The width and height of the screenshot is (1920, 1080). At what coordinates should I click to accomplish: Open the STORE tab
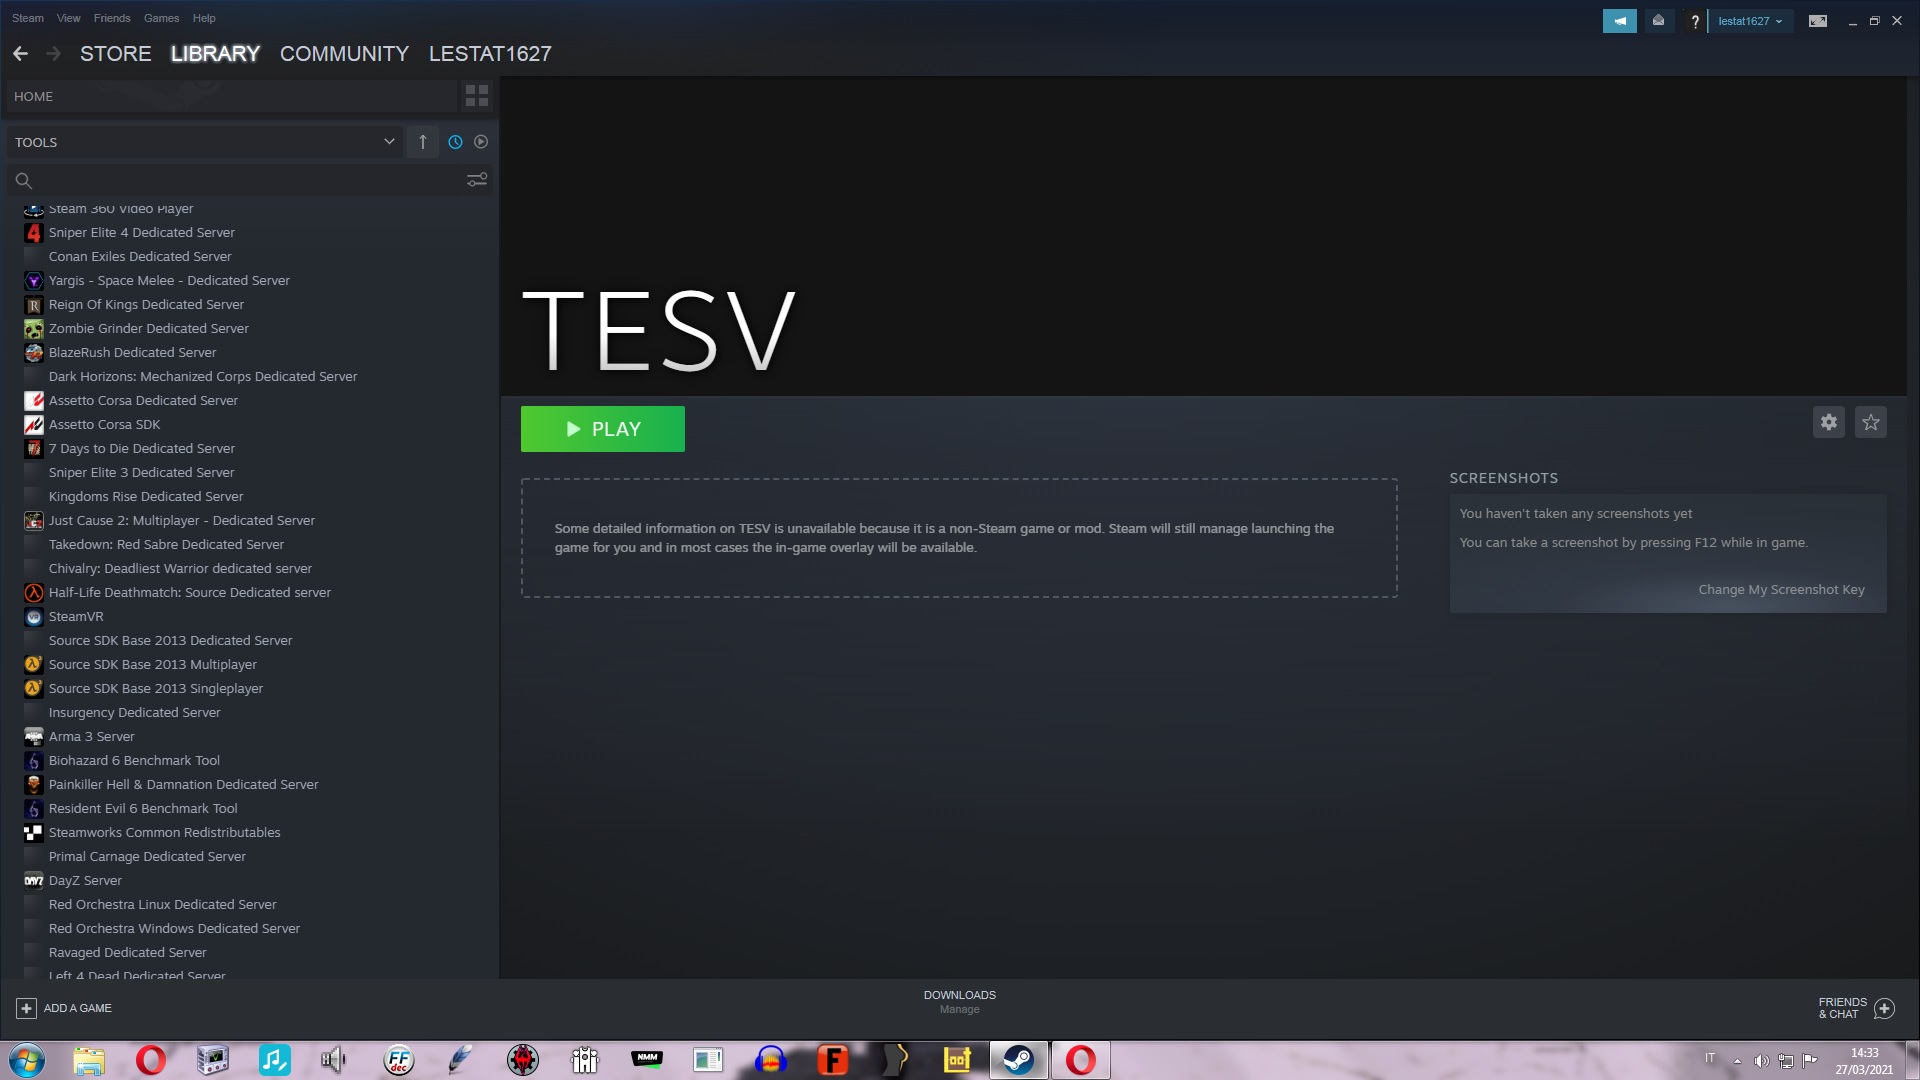pyautogui.click(x=116, y=54)
